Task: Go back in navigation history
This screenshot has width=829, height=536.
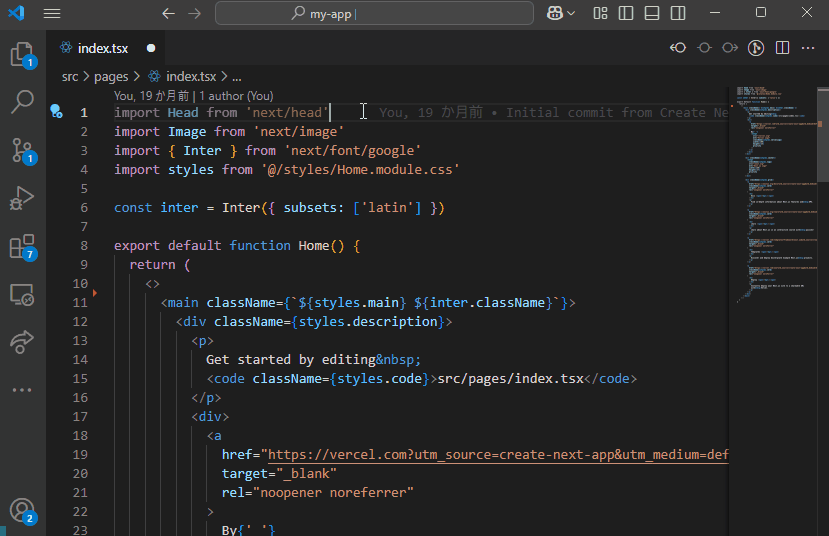Action: point(168,13)
